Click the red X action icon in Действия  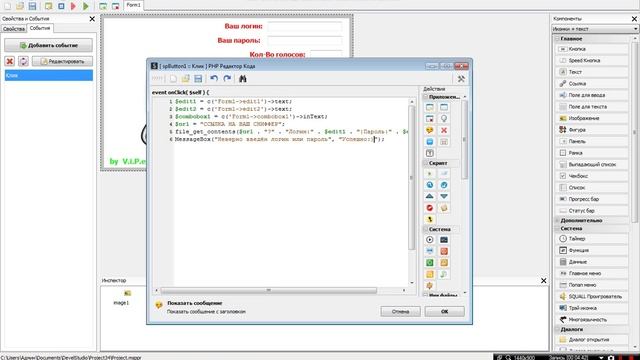[x=444, y=130]
